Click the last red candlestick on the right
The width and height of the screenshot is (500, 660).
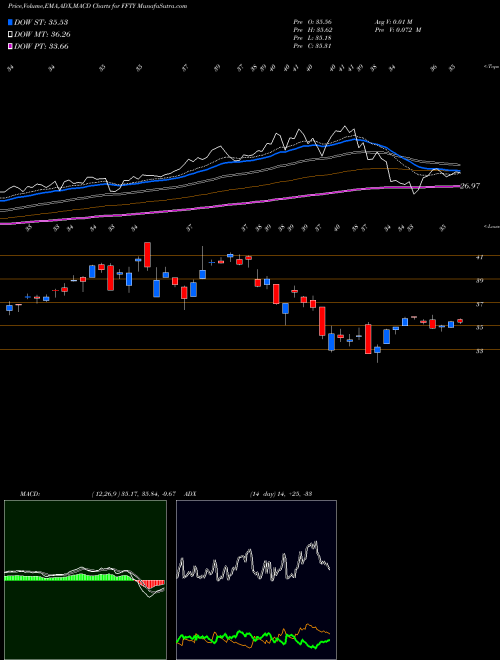(x=460, y=321)
